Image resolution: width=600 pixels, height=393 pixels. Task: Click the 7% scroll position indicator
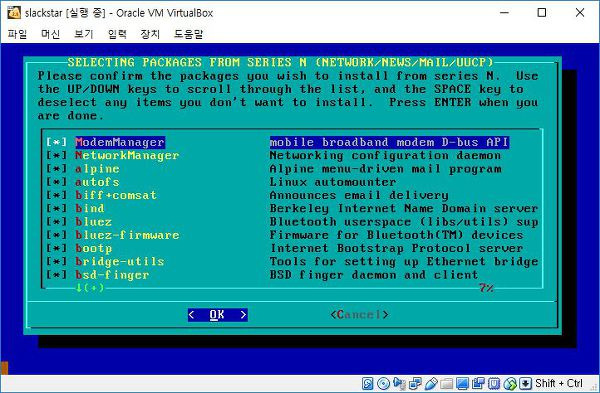(x=486, y=288)
